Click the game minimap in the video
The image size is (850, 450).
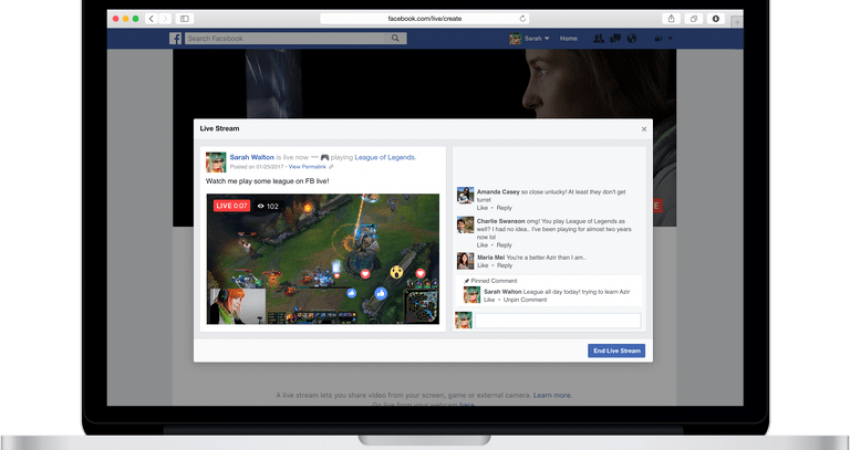pos(421,307)
